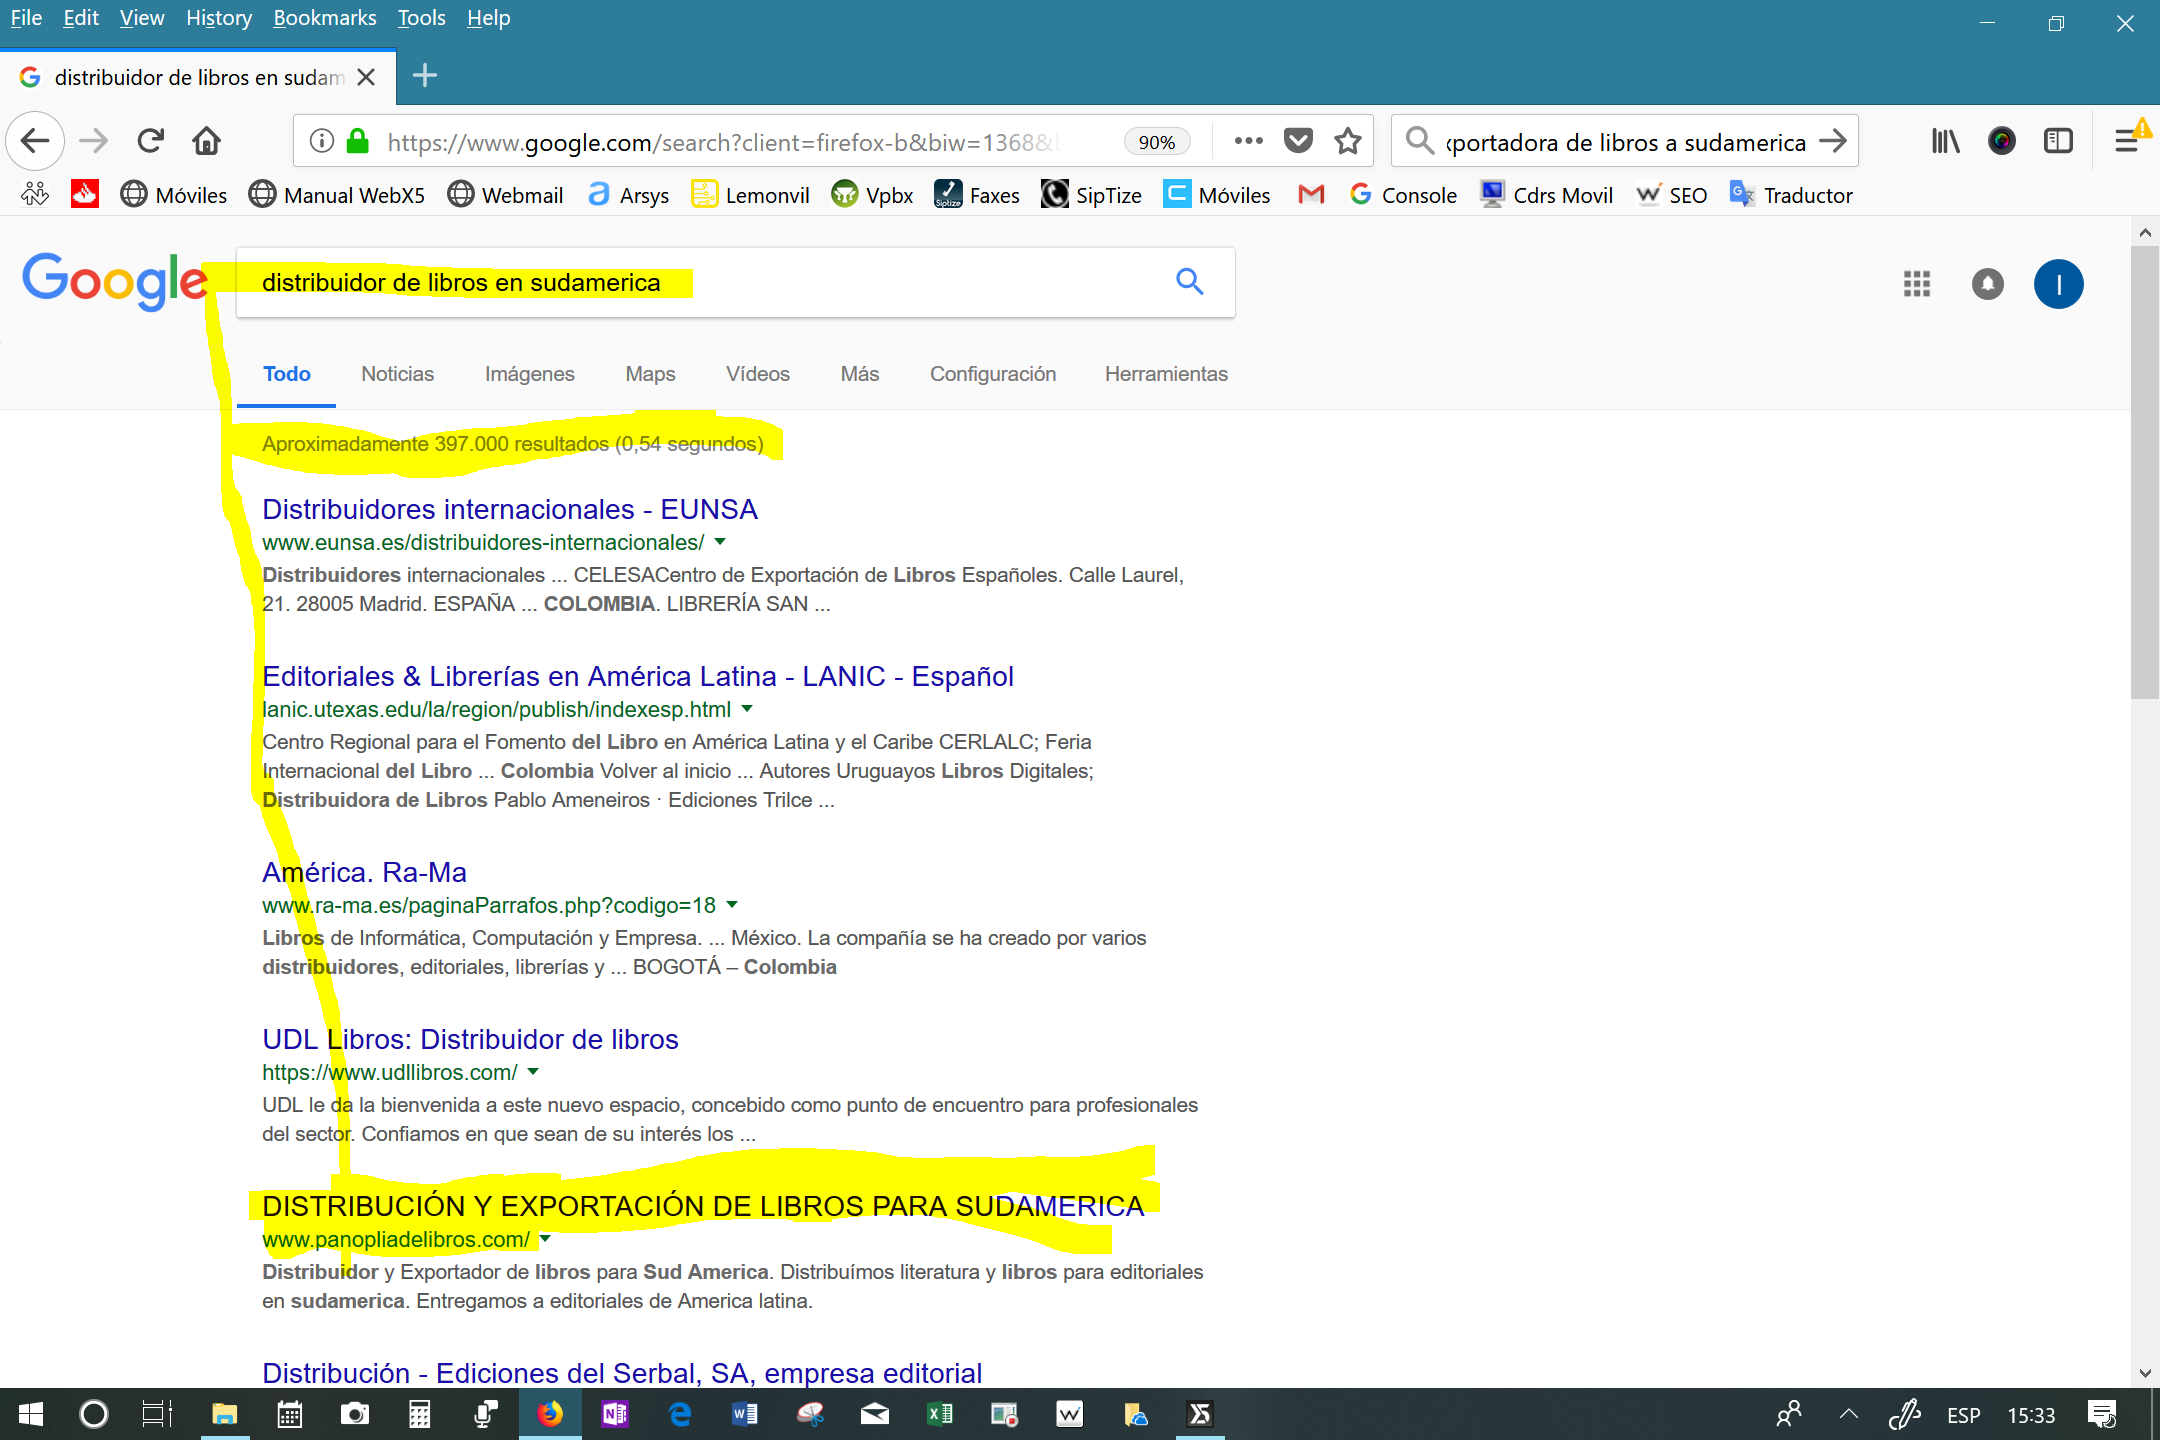Open the Vpbx bookmark
This screenshot has width=2160, height=1440.
tap(872, 195)
